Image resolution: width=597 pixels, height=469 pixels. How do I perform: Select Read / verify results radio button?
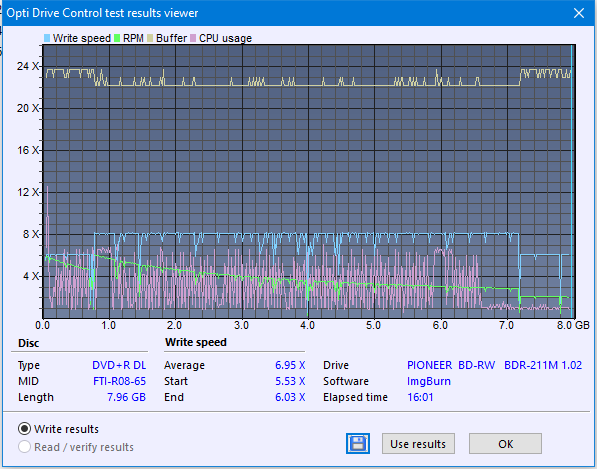[x=24, y=447]
